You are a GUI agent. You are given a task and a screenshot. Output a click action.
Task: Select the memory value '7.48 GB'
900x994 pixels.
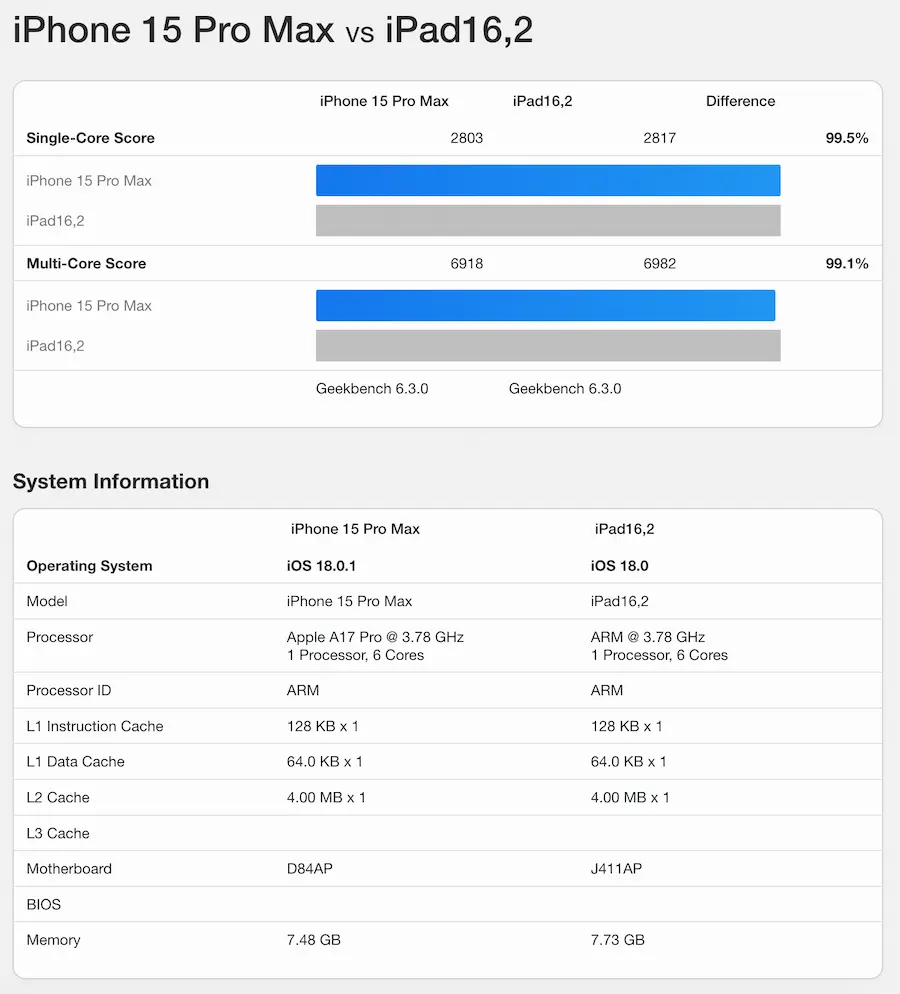pyautogui.click(x=314, y=940)
